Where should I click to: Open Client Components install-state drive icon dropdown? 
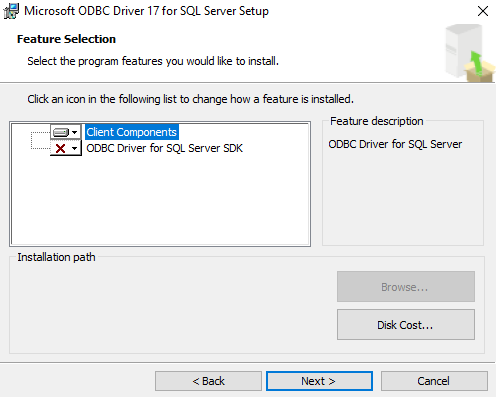(x=66, y=132)
